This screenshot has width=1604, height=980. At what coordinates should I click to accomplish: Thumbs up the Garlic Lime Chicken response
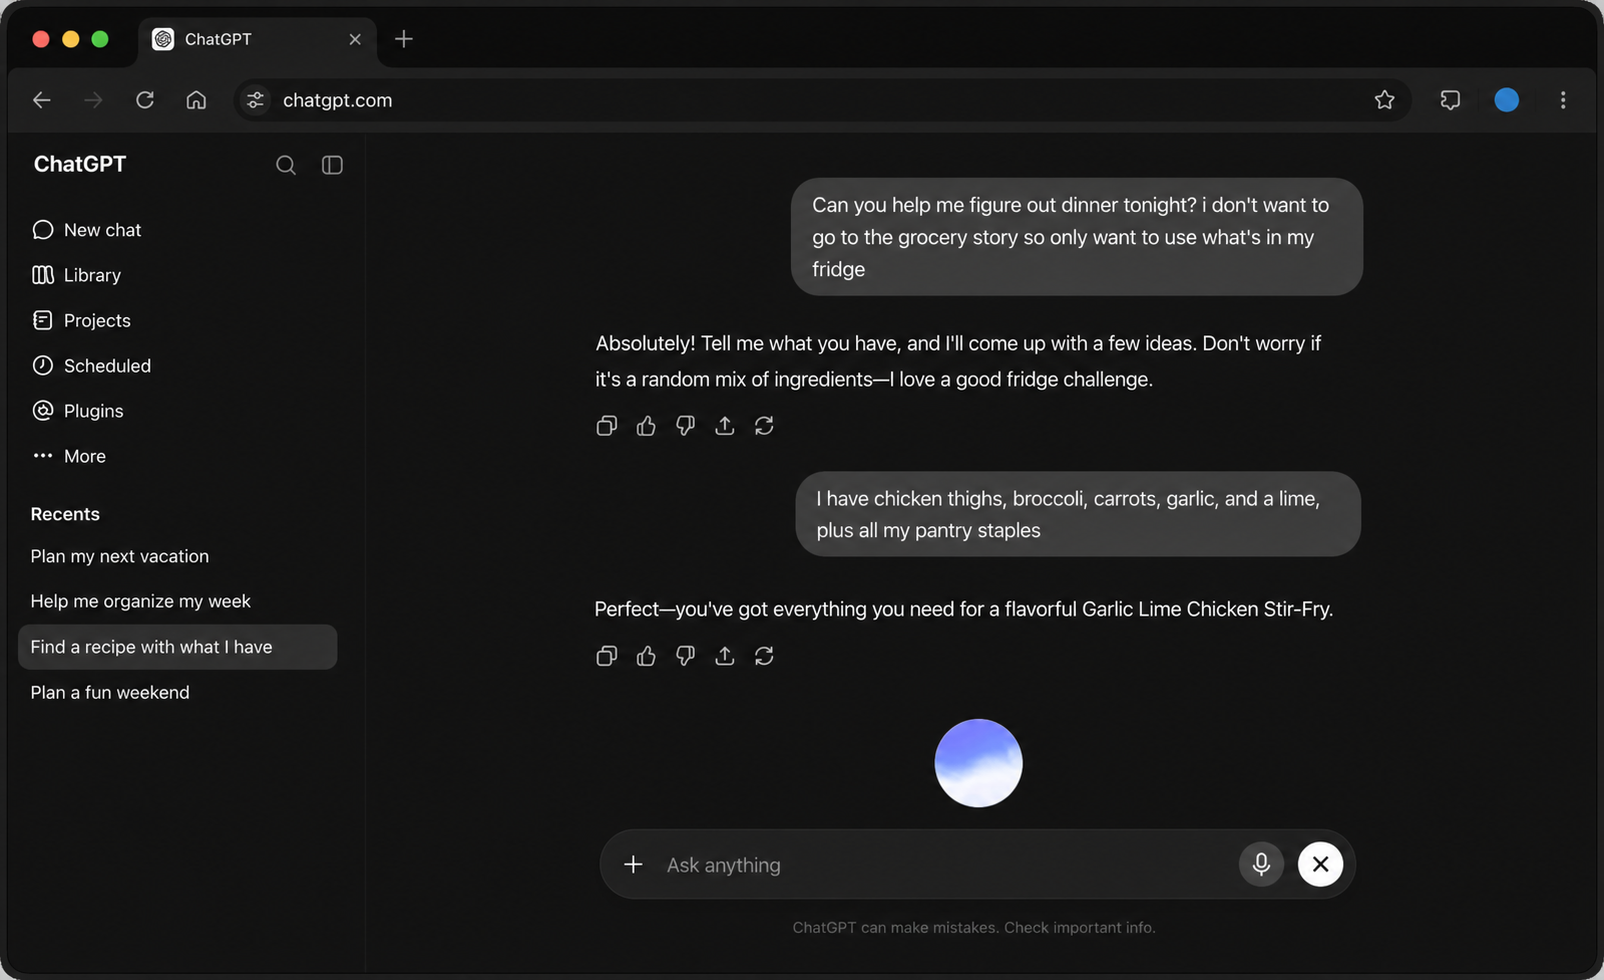click(x=646, y=656)
